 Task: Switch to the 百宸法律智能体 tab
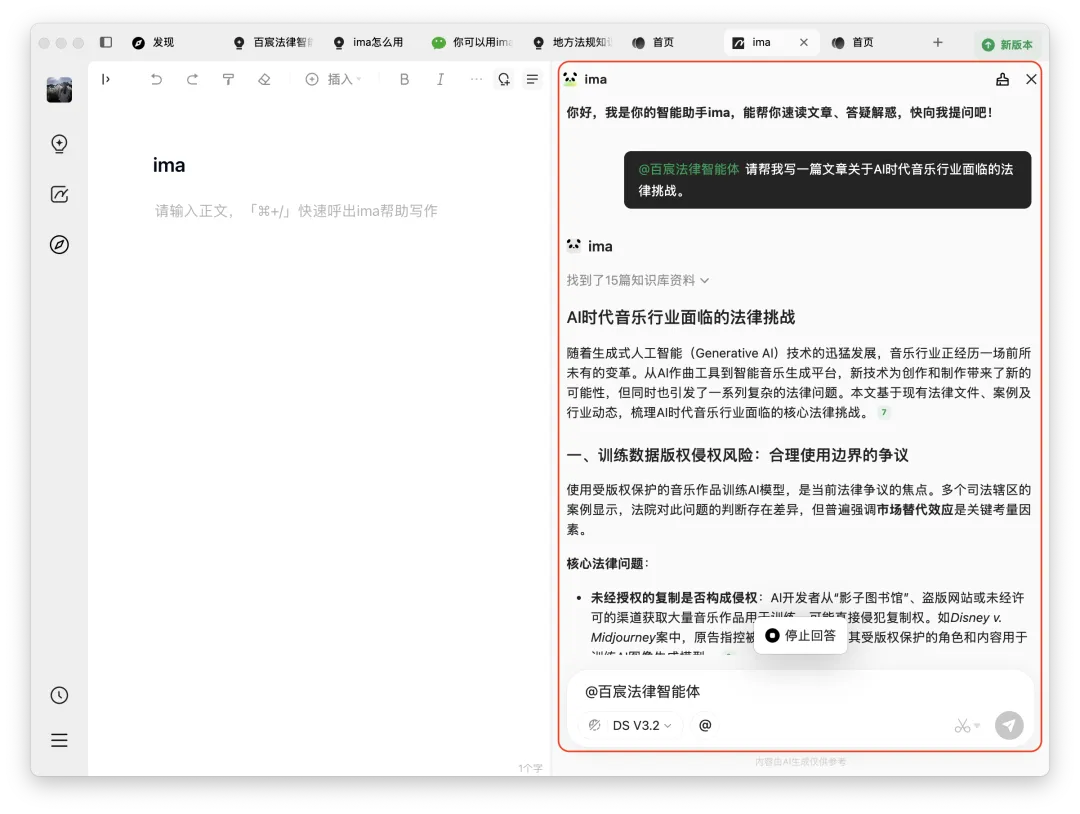click(273, 43)
